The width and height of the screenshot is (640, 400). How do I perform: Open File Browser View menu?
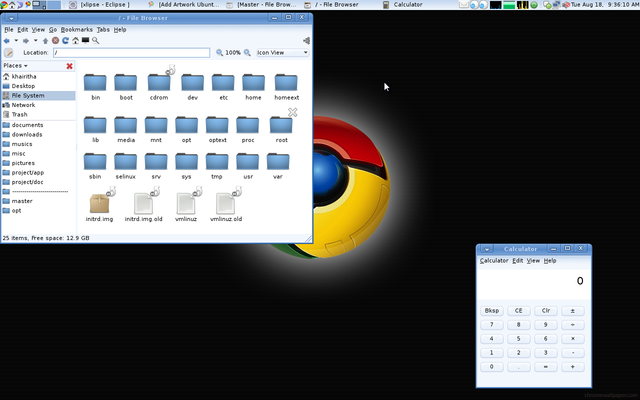[38, 30]
